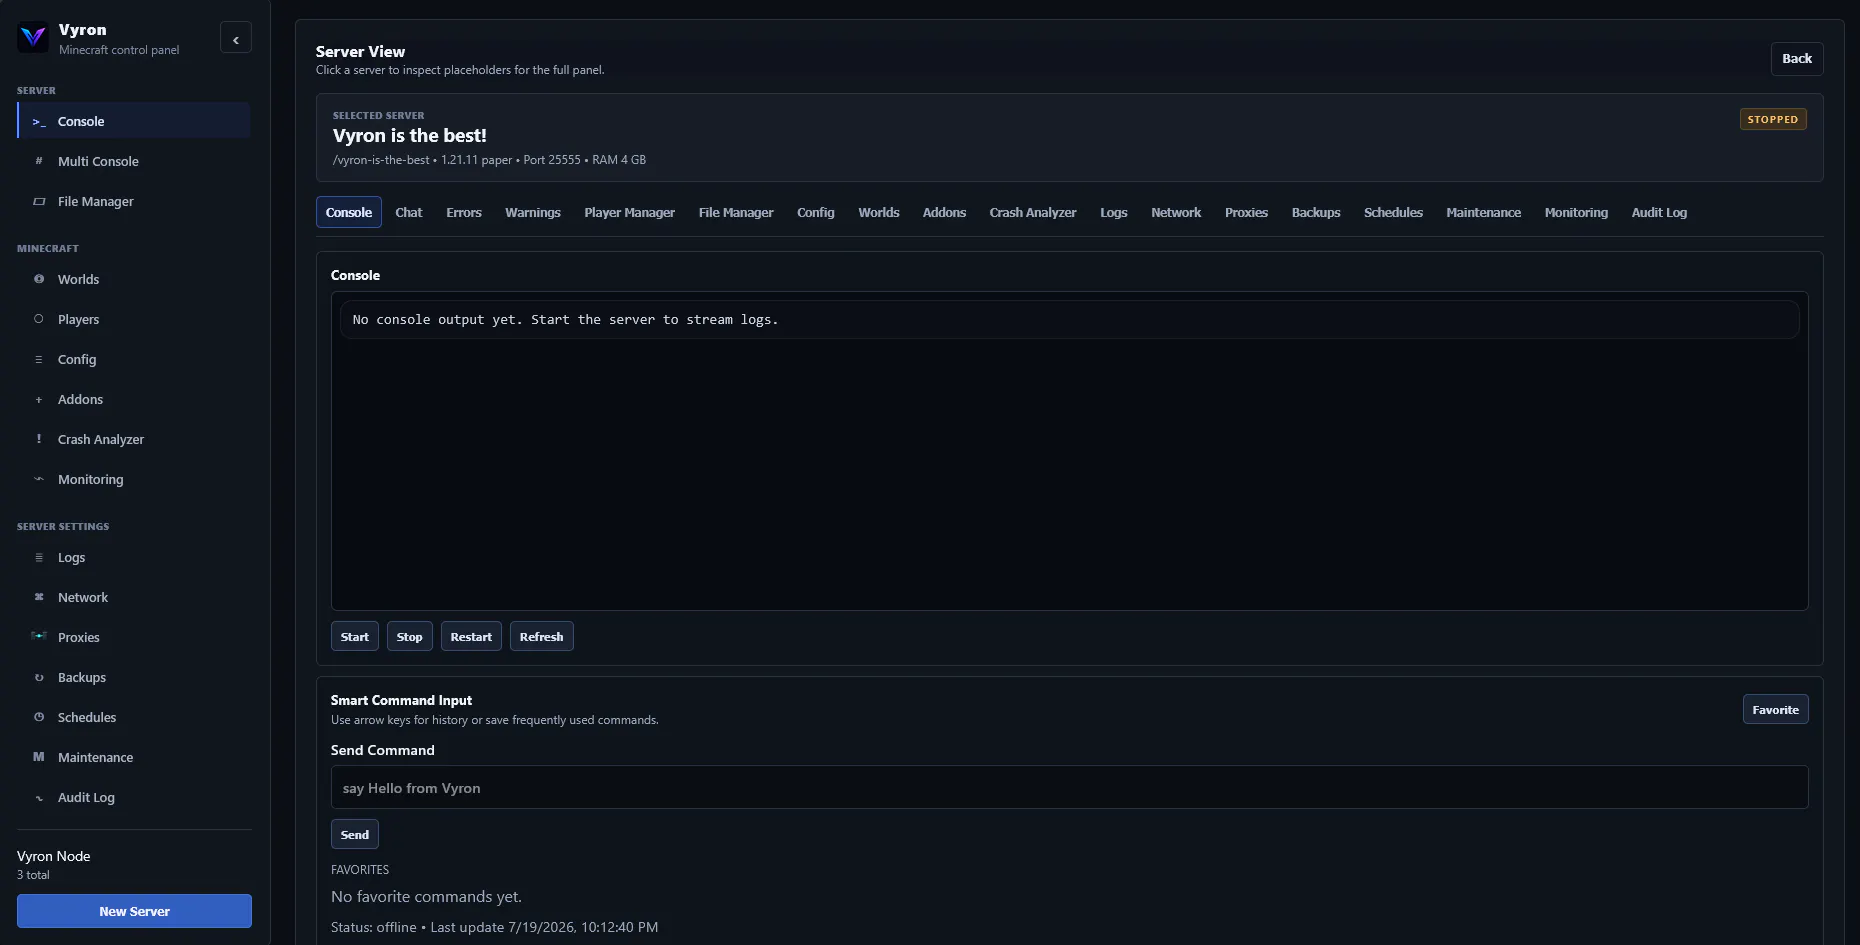Click the Worlds globe icon in sidebar
This screenshot has height=945, width=1860.
[39, 279]
